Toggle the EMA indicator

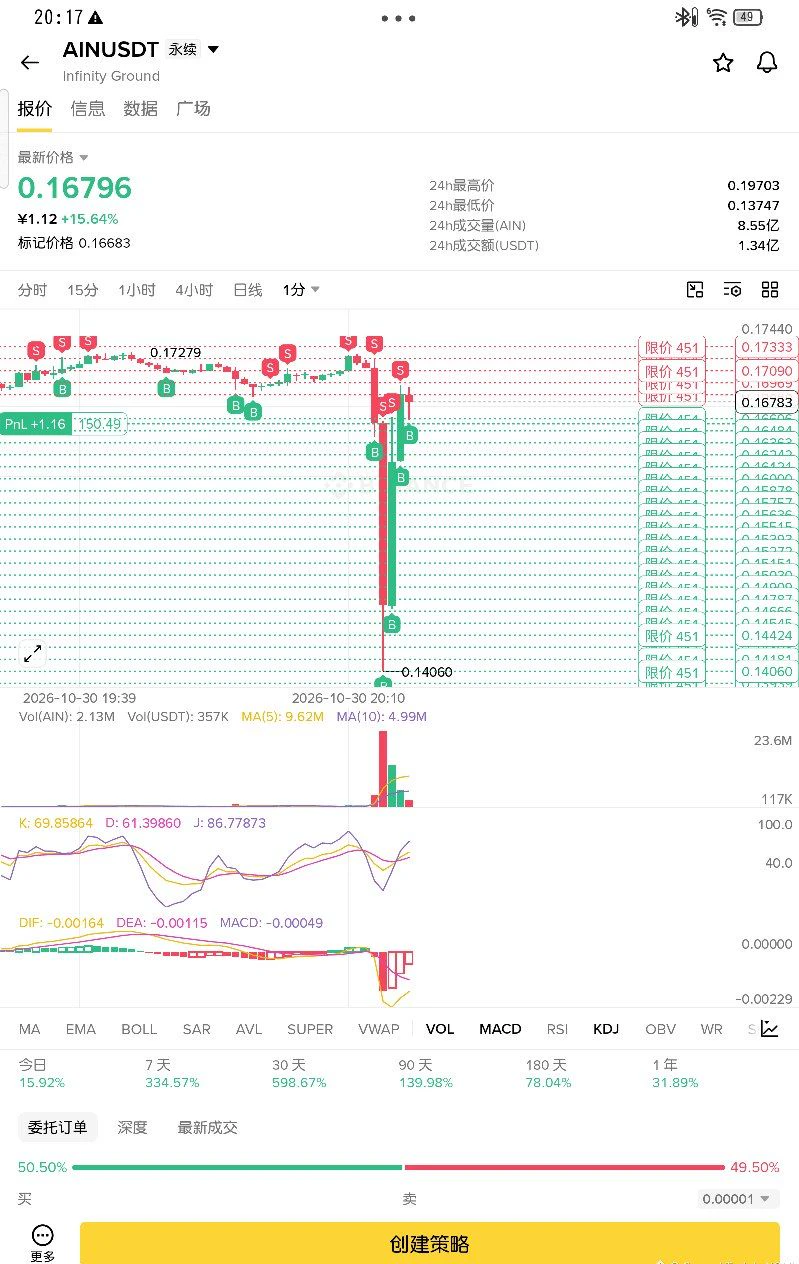[81, 1029]
